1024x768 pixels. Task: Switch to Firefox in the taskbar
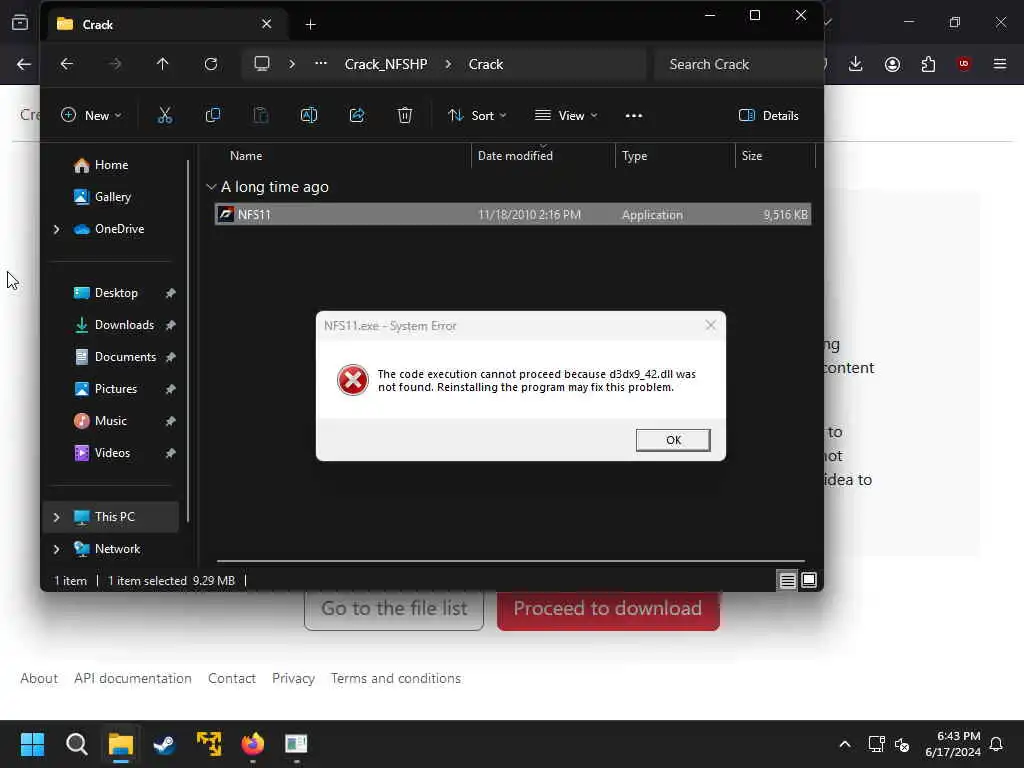pyautogui.click(x=252, y=744)
